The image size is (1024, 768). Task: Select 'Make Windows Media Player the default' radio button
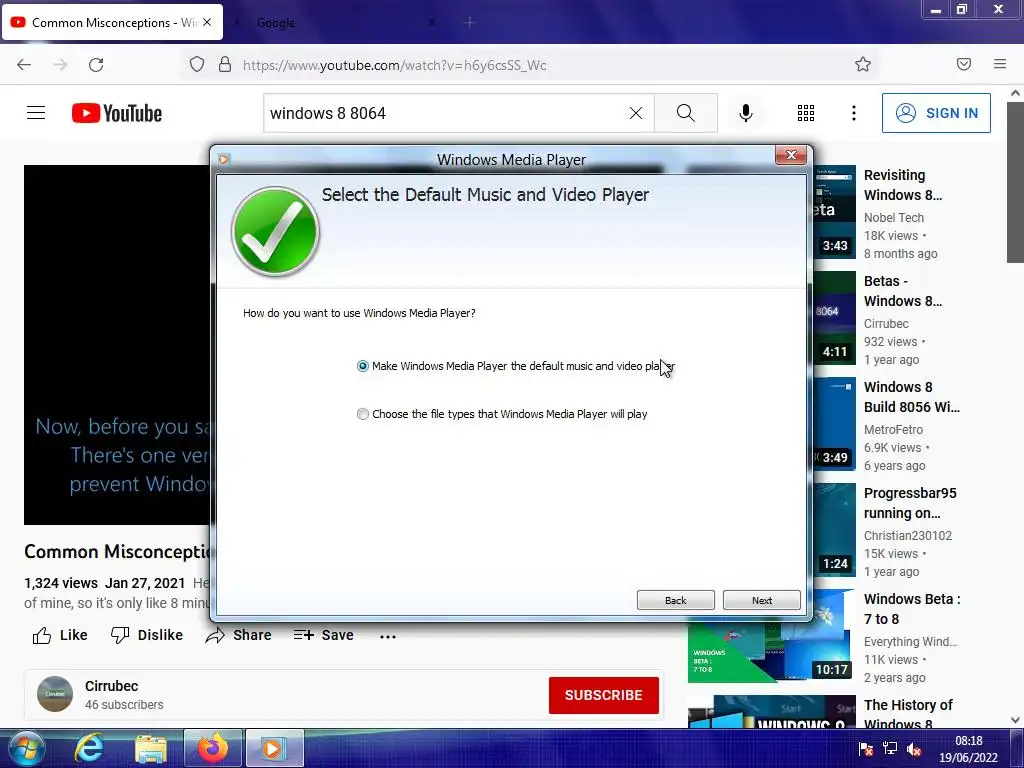[x=362, y=366]
